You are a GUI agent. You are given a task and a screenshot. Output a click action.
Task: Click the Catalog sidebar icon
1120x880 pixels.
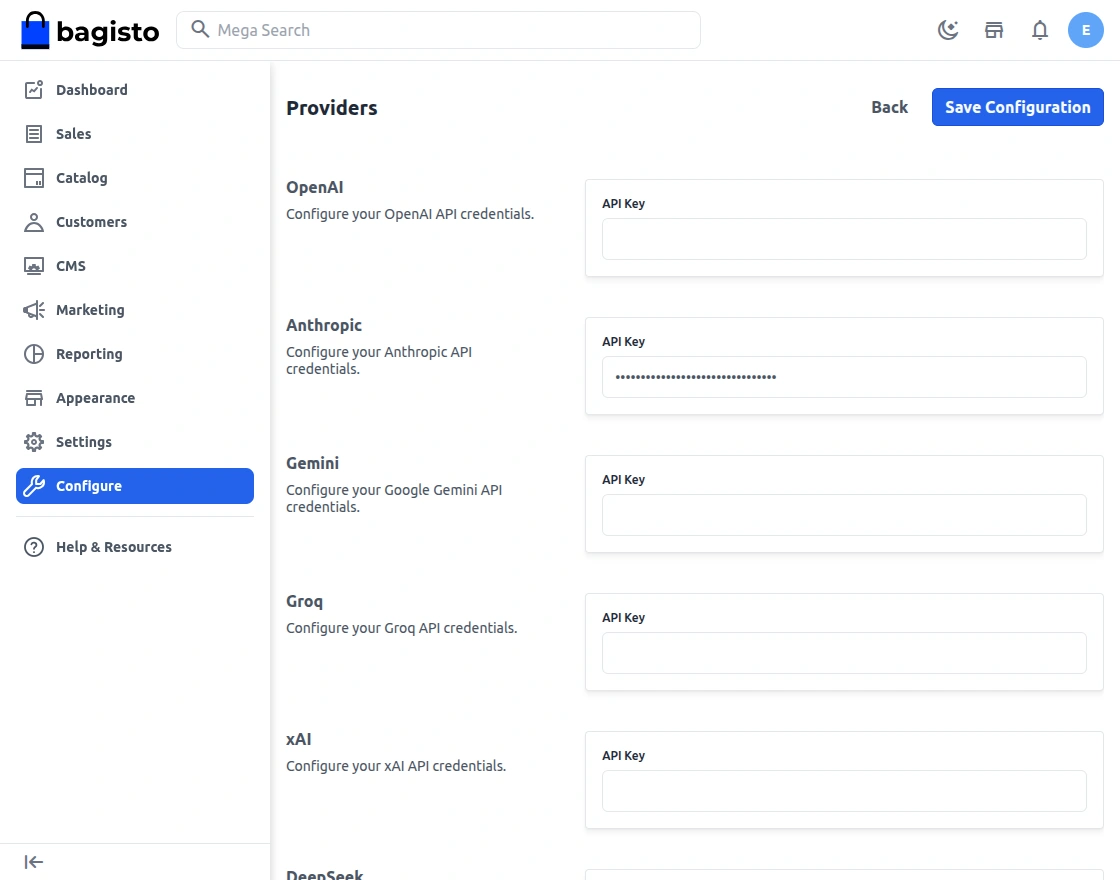pyautogui.click(x=34, y=178)
